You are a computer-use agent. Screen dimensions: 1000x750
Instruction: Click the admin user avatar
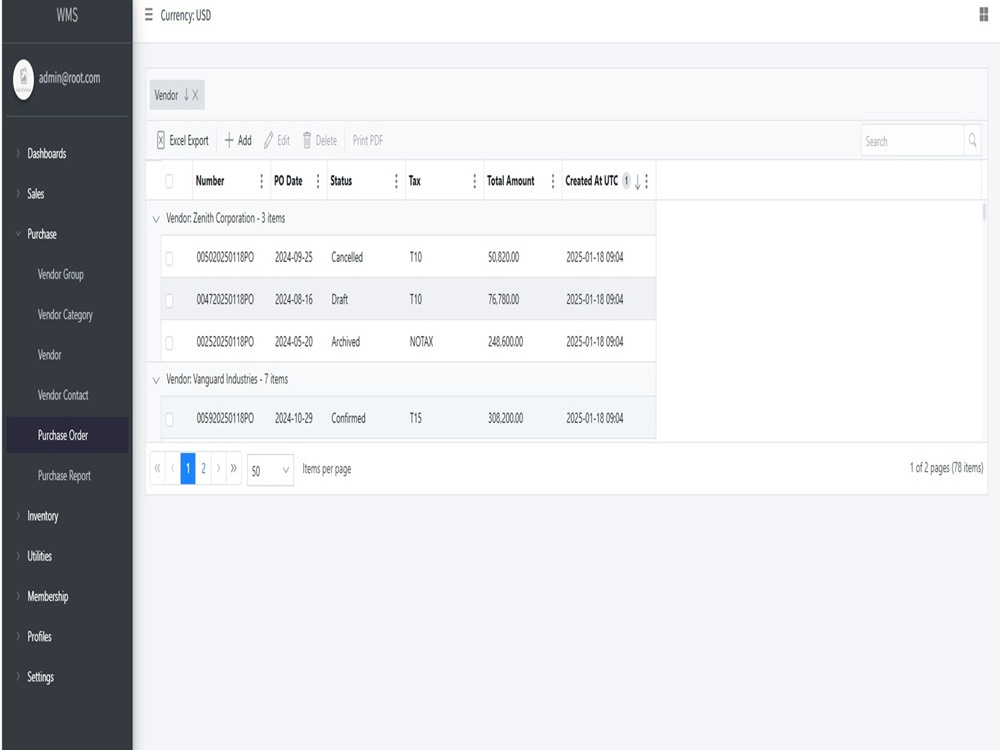coord(24,79)
